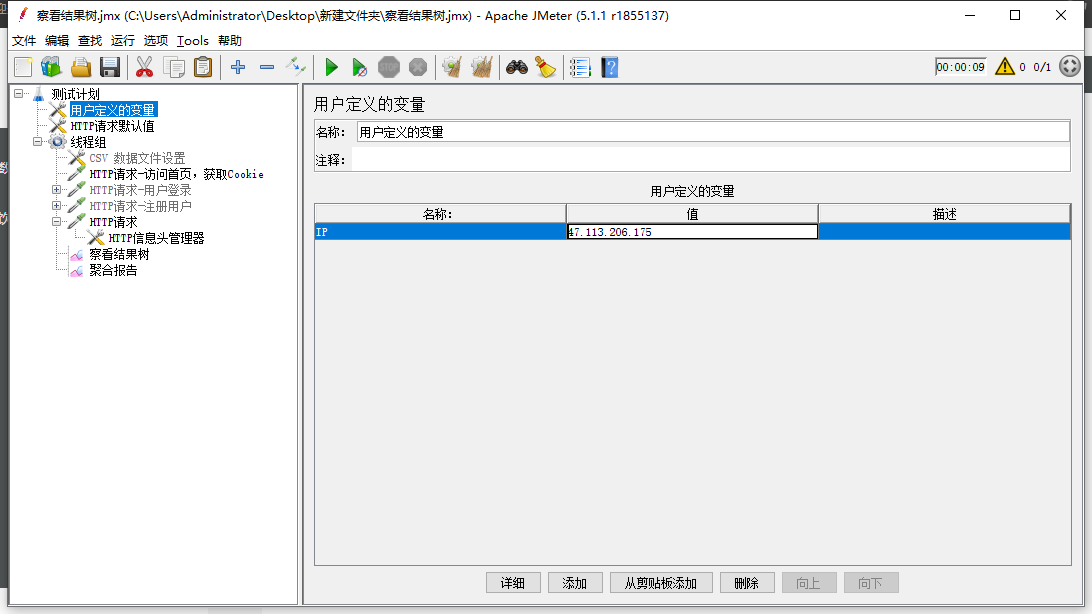Click the Clear results broom icon
Image resolution: width=1092 pixels, height=614 pixels.
(452, 67)
